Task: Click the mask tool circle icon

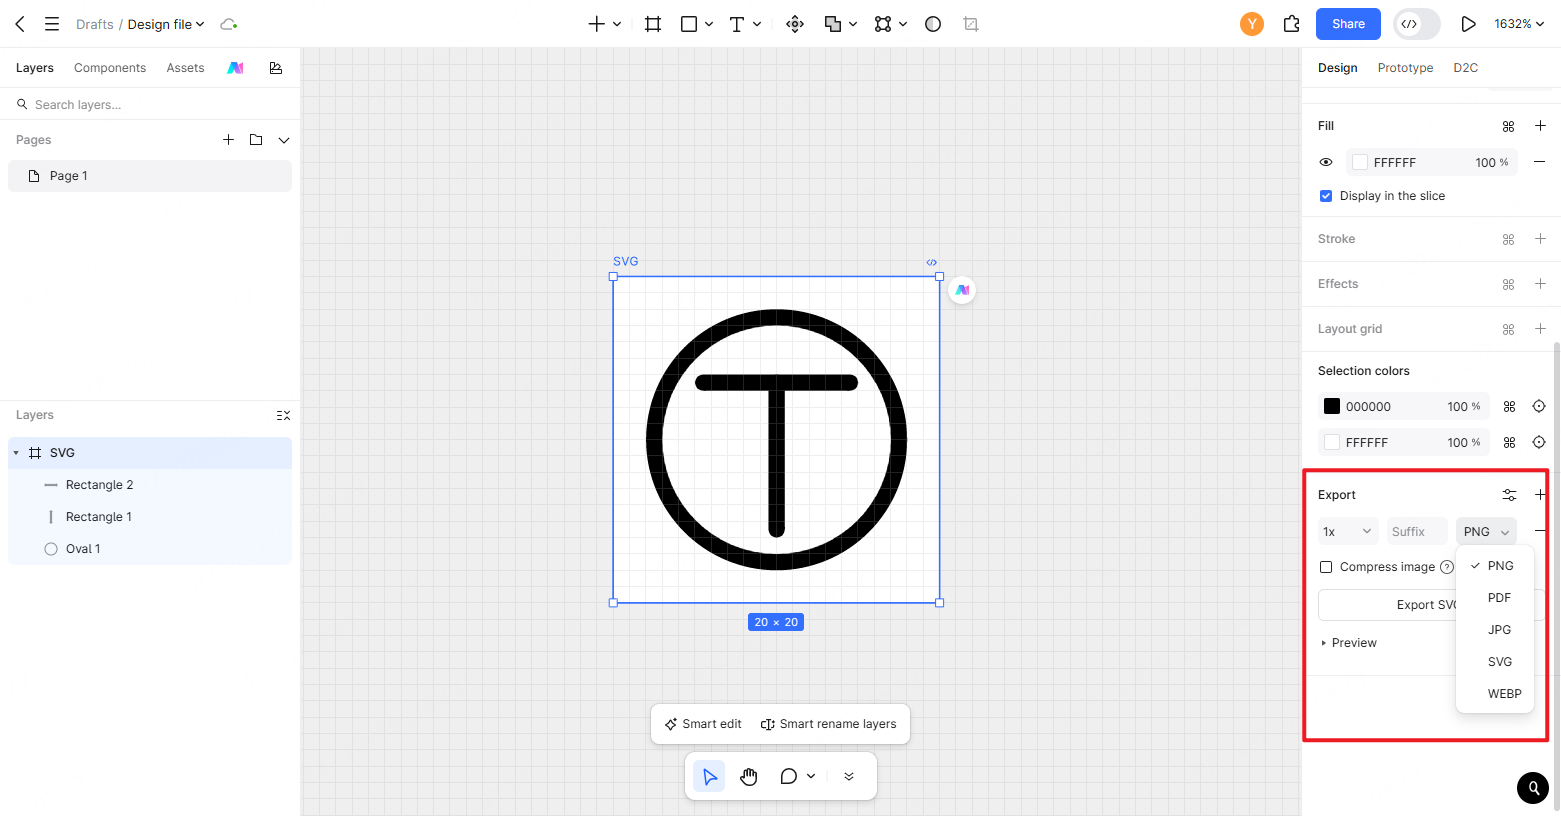Action: point(933,24)
